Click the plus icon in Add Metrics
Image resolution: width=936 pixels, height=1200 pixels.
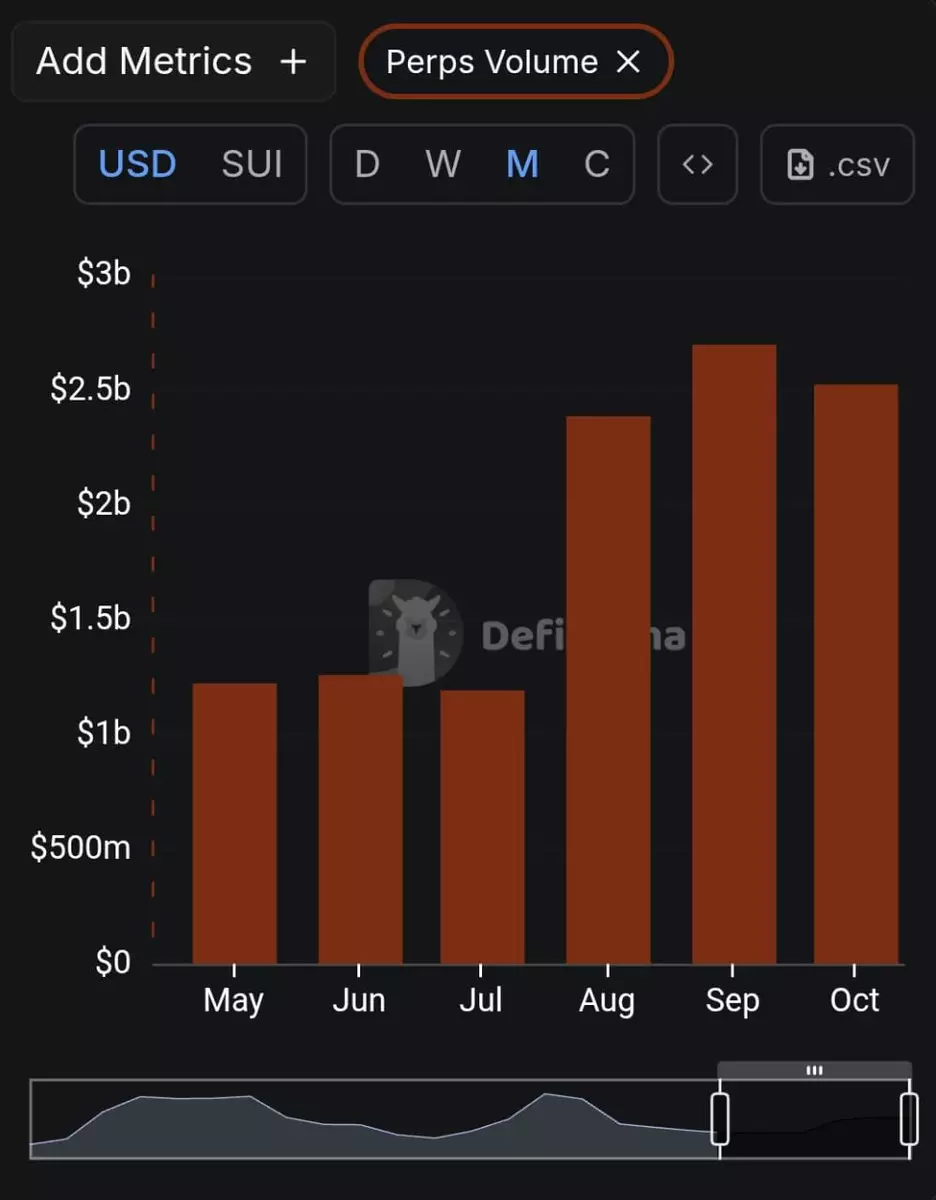[x=293, y=62]
